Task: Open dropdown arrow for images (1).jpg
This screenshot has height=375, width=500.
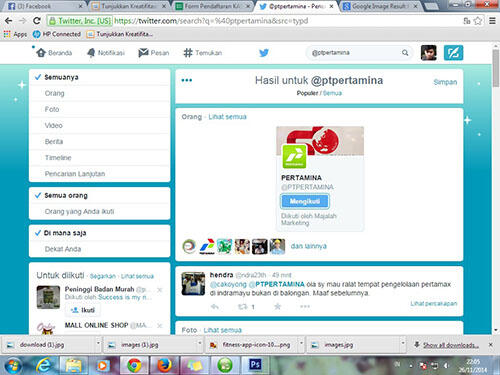Action: (x=200, y=343)
